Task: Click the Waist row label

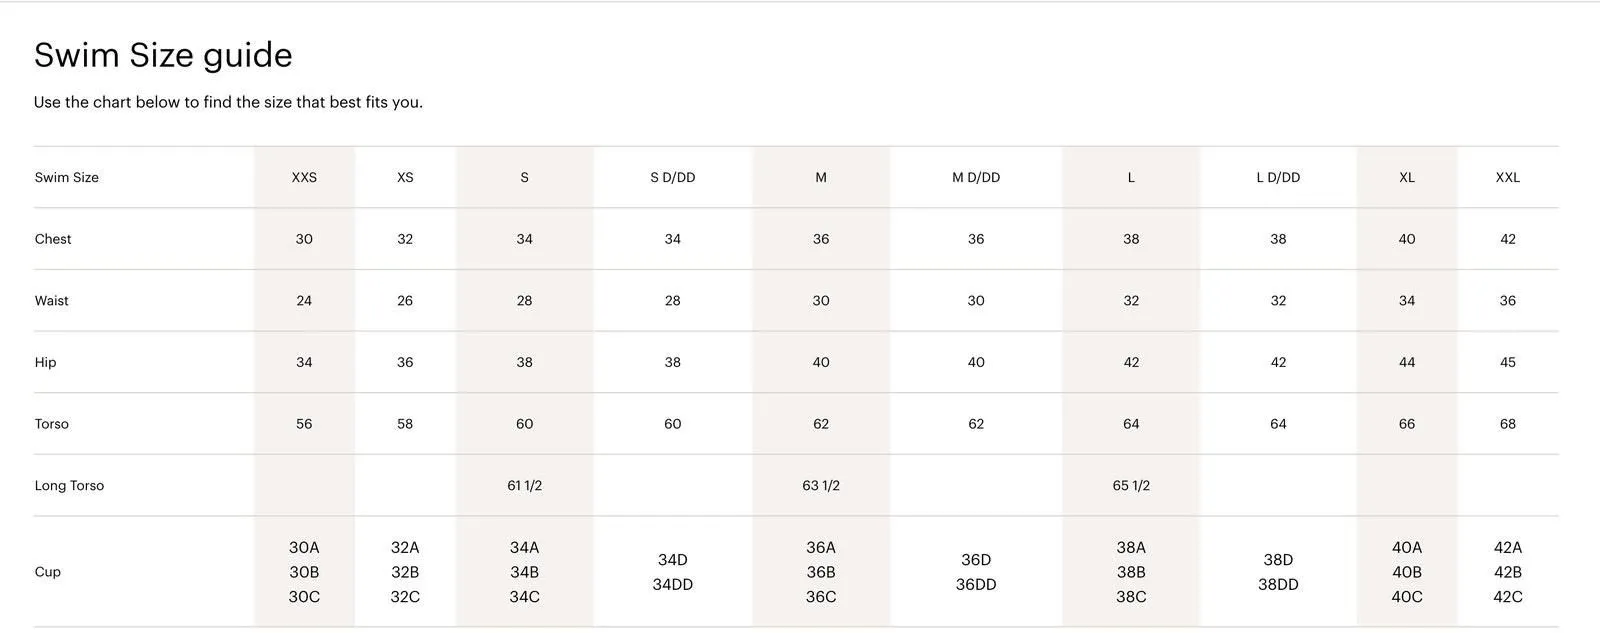Action: [52, 301]
